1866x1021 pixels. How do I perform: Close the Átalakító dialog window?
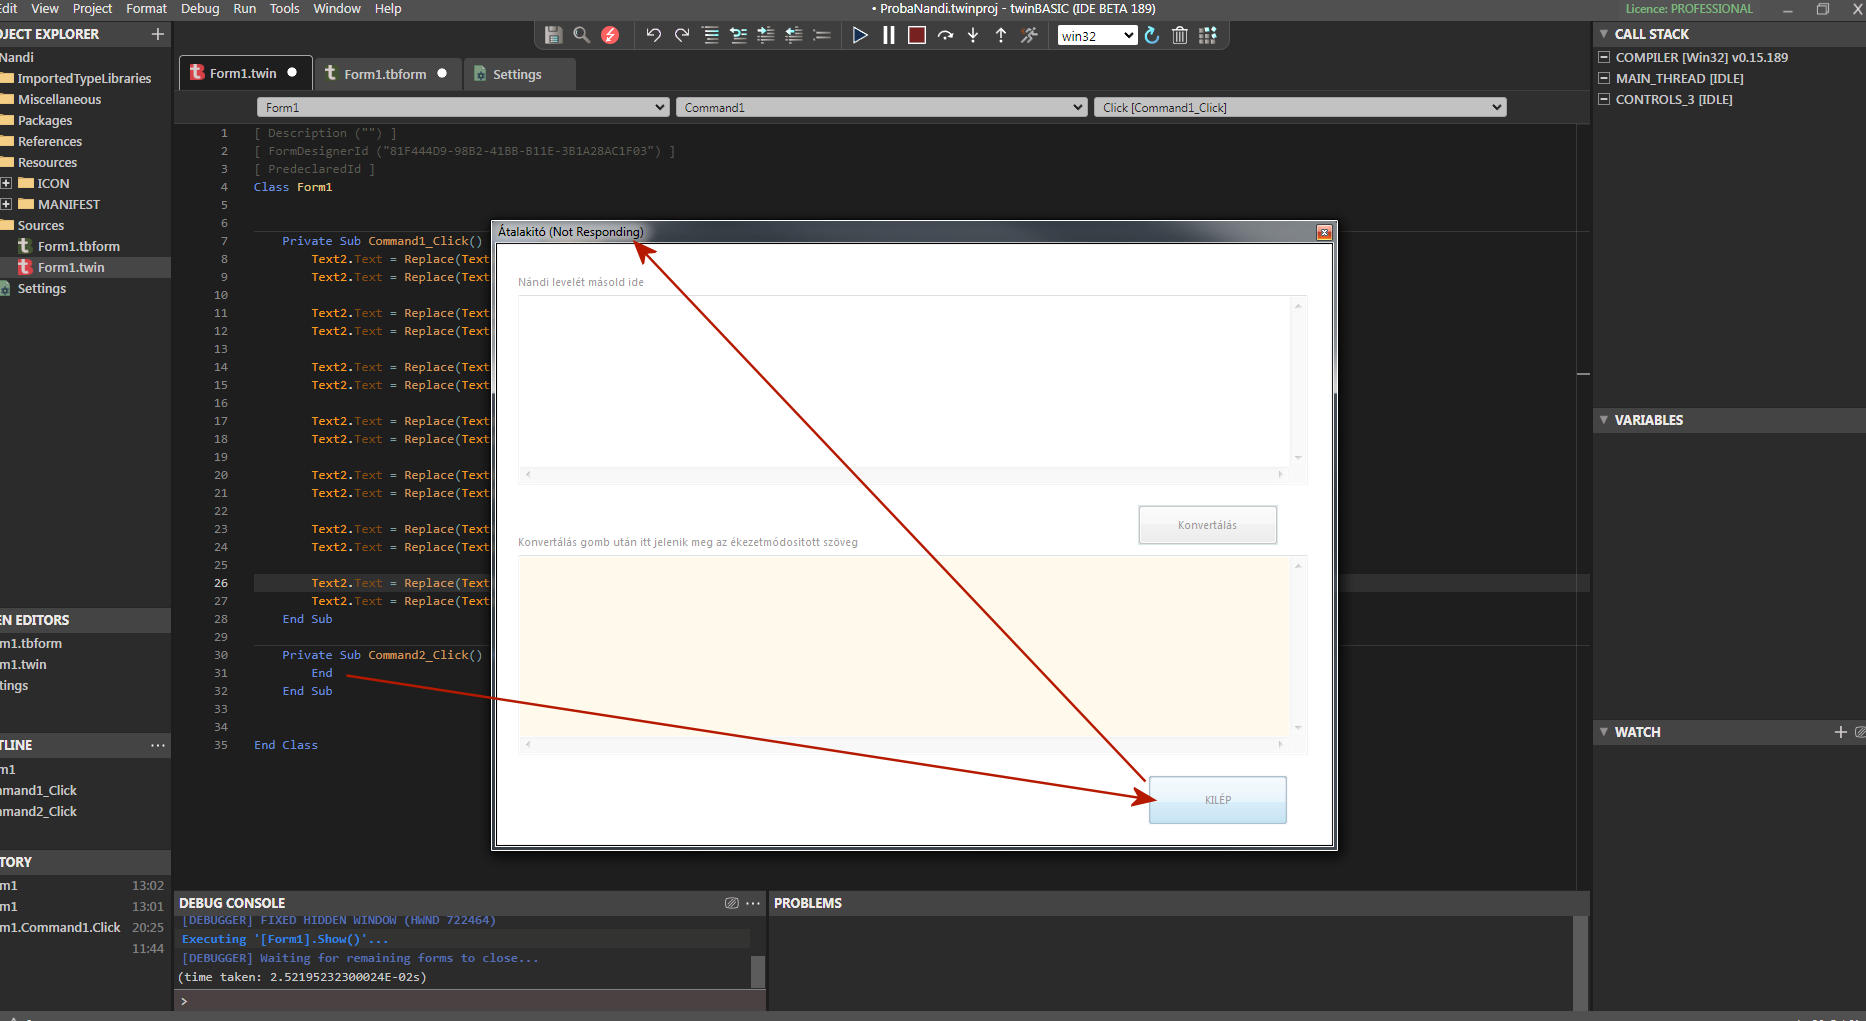pos(1324,232)
